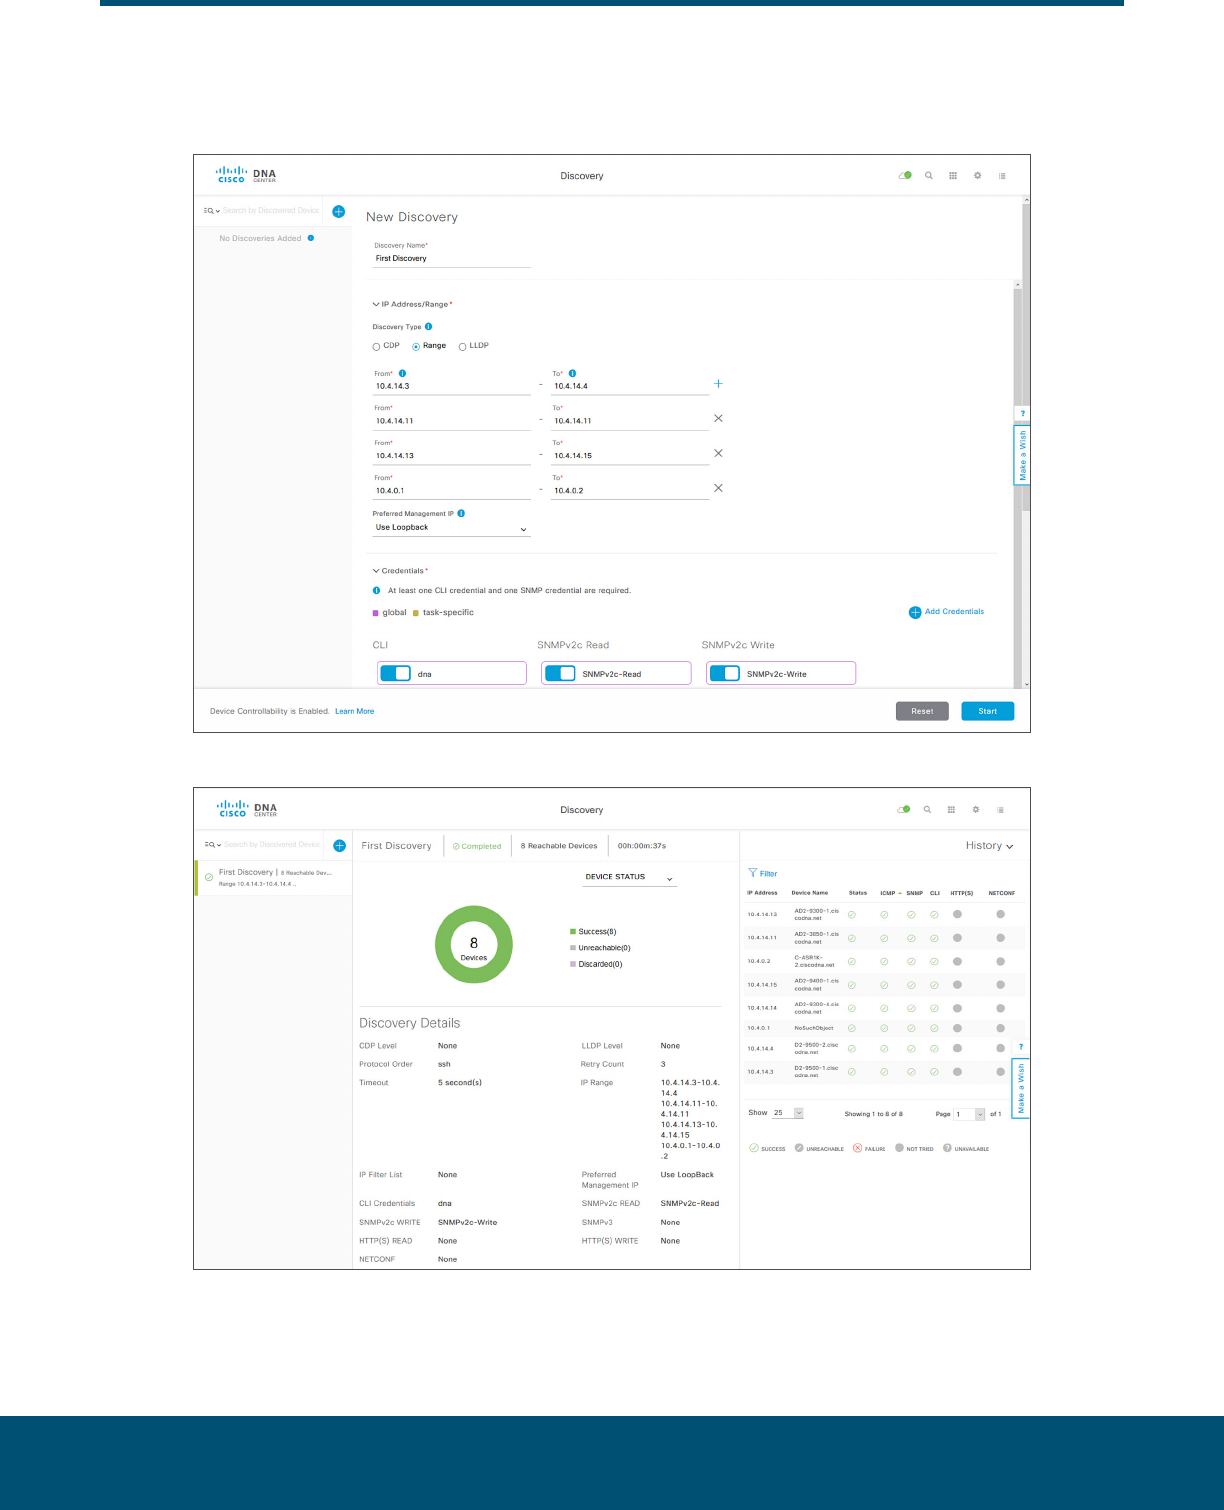The height and width of the screenshot is (1510, 1224).
Task: Remove the 10.4.0.1 to 10.4.0.2 range
Action: 718,488
